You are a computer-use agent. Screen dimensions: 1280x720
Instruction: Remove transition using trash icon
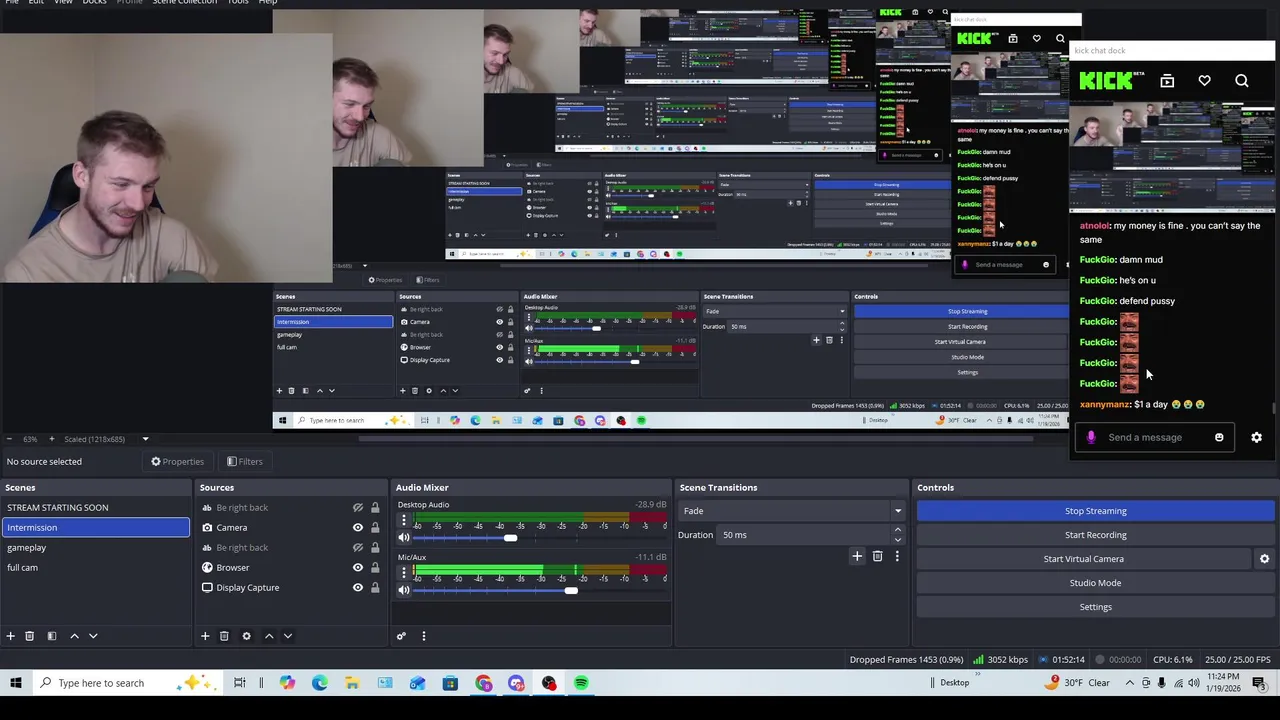click(877, 556)
